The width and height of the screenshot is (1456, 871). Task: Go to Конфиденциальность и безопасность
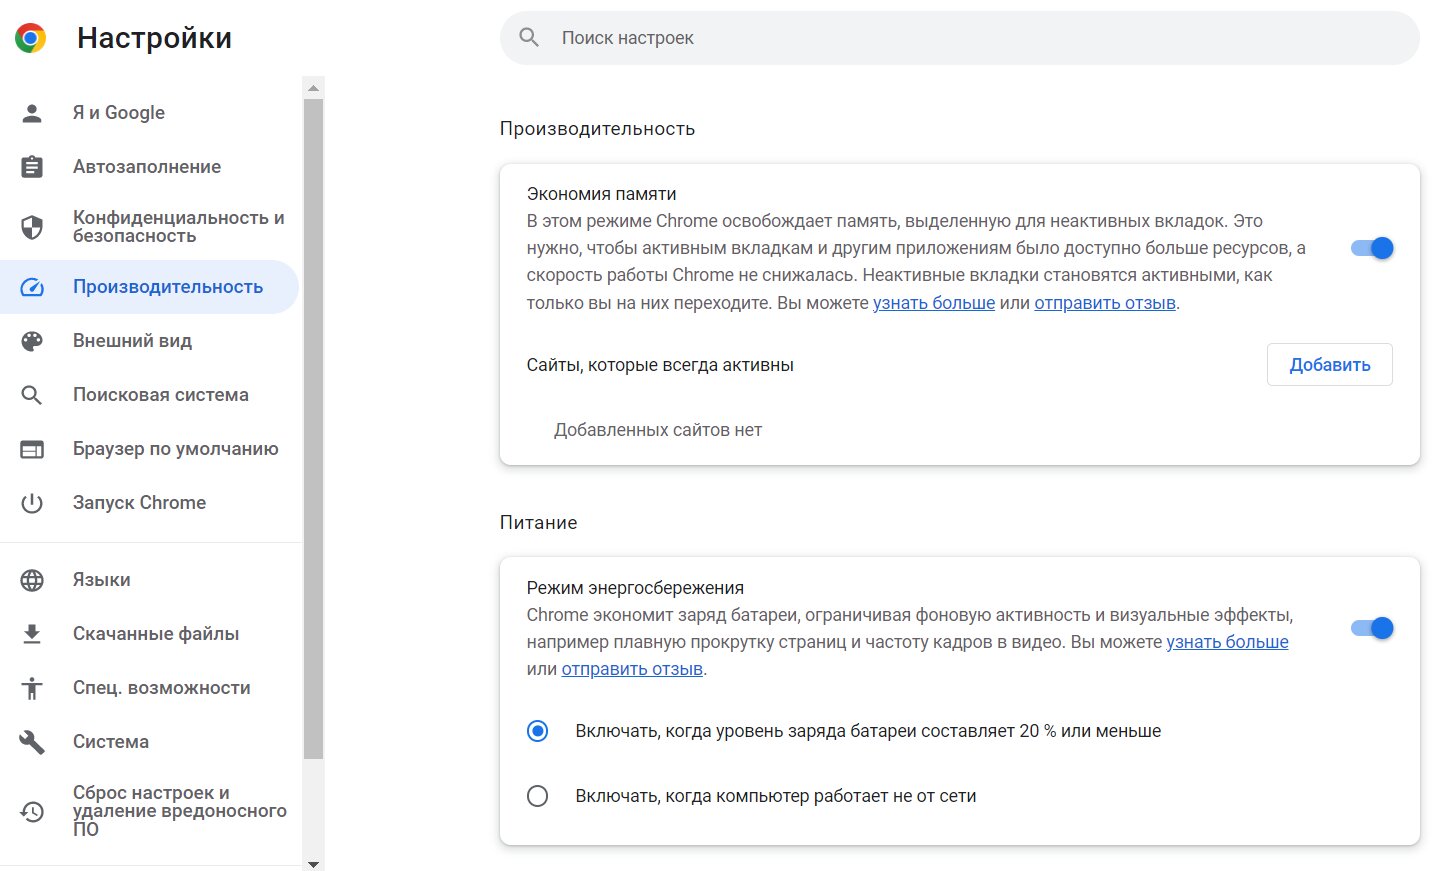pos(150,227)
